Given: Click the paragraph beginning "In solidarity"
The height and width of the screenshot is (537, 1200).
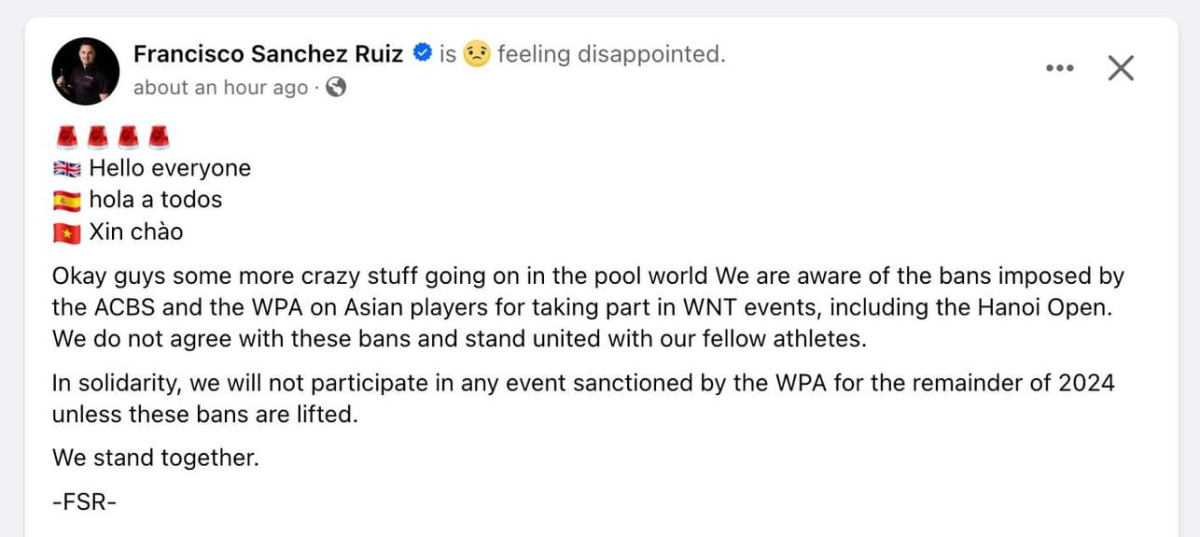Looking at the screenshot, I should pos(582,397).
